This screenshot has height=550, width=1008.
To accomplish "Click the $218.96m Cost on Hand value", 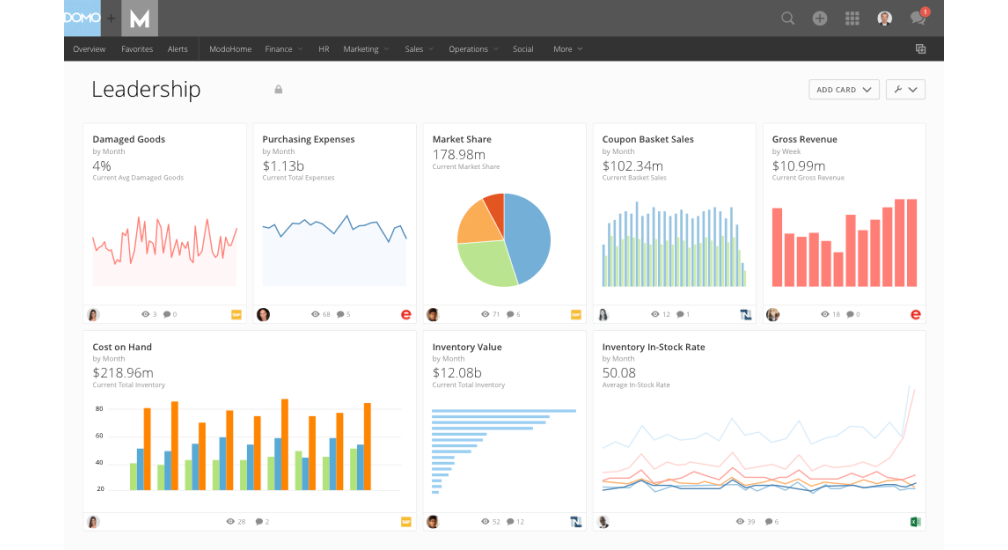I will [123, 373].
